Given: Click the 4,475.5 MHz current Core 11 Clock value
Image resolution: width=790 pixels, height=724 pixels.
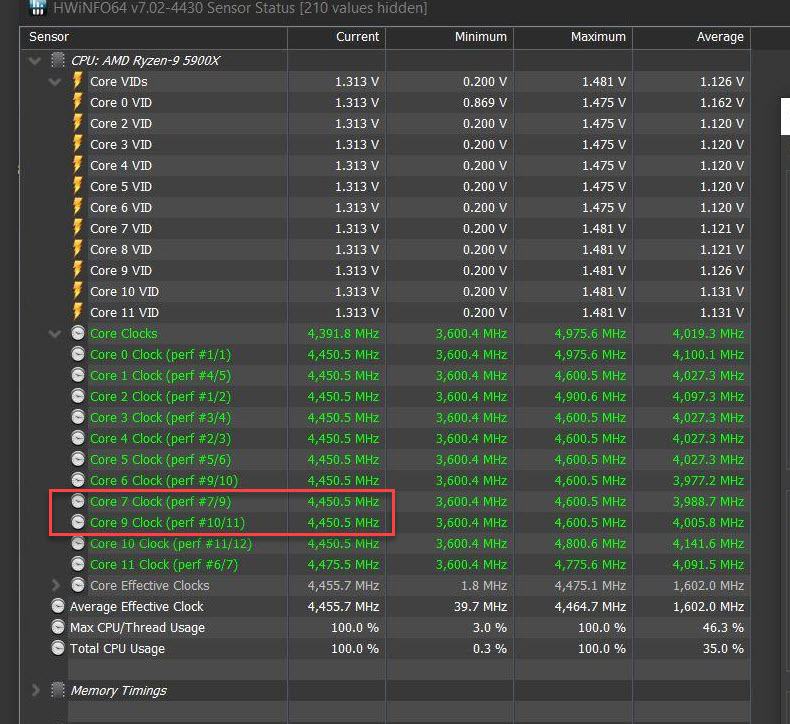Looking at the screenshot, I should click(343, 565).
